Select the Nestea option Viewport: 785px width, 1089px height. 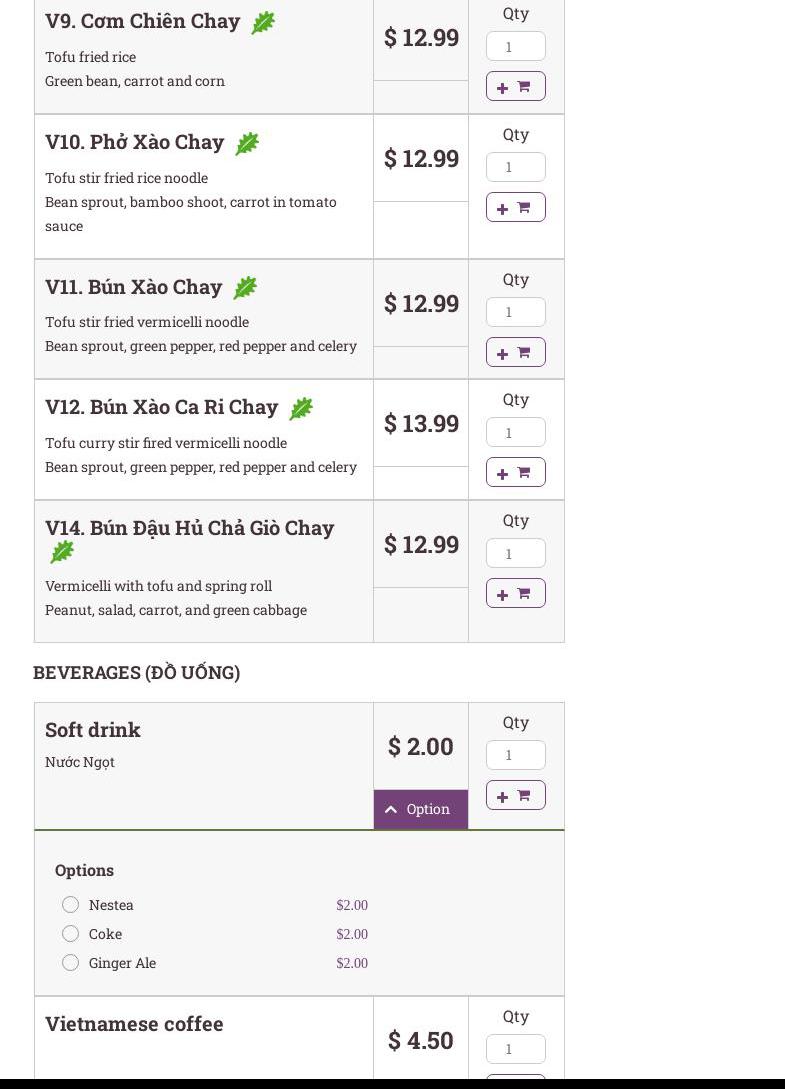(x=70, y=905)
